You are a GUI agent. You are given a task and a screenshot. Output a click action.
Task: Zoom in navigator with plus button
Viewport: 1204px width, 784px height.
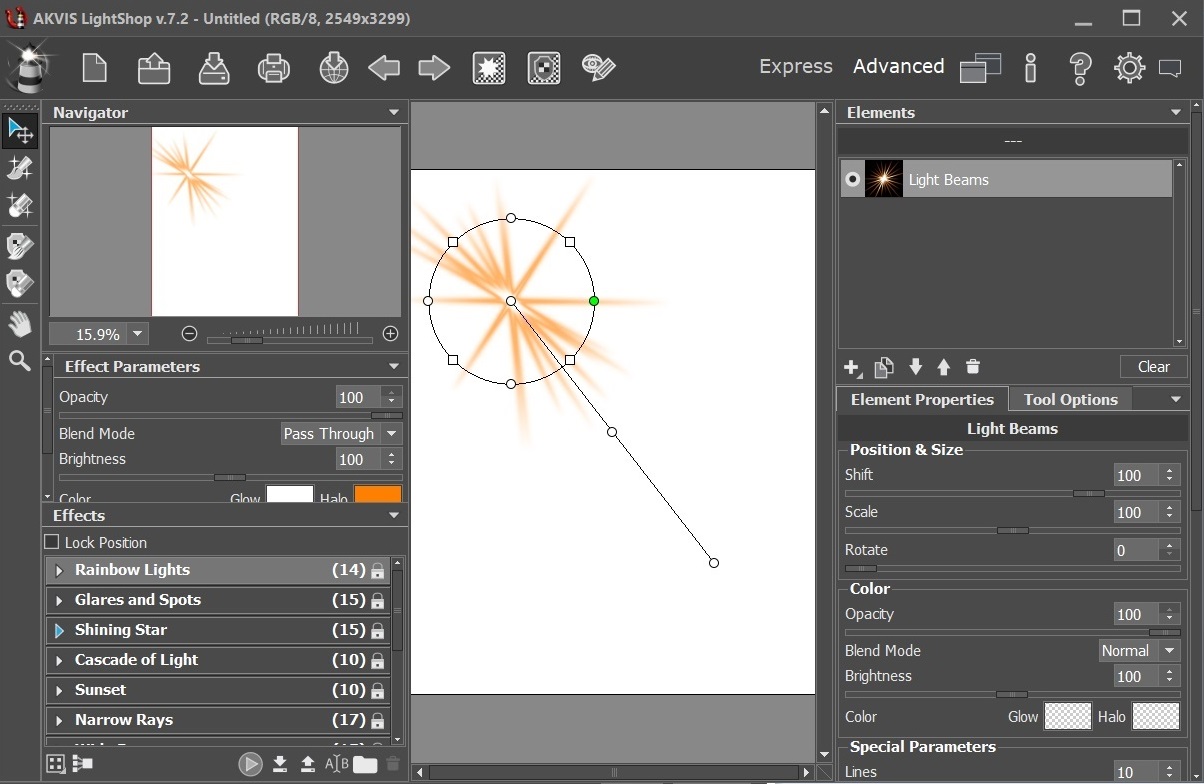click(391, 334)
